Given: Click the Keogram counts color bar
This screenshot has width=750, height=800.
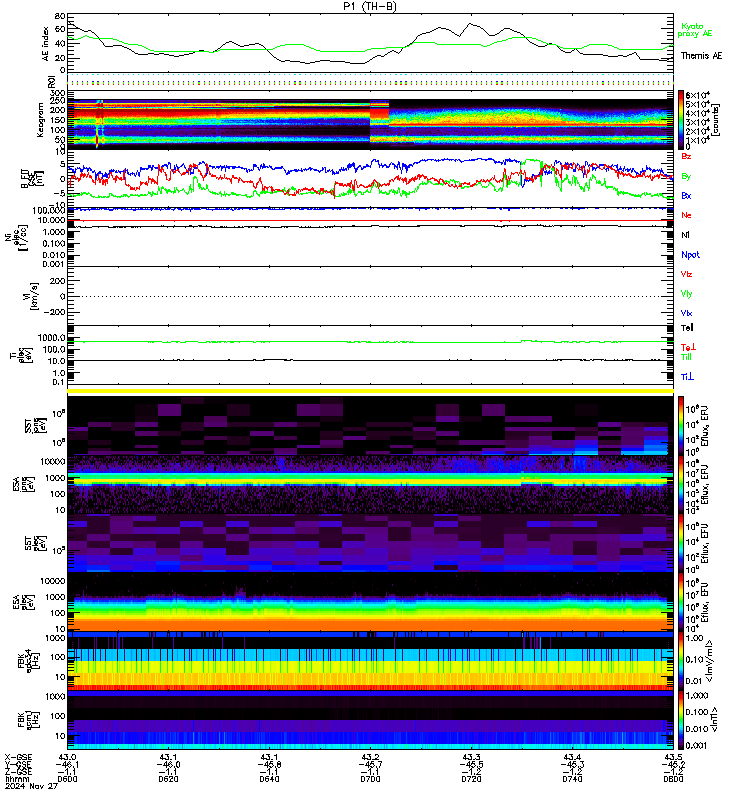Looking at the screenshot, I should (681, 119).
